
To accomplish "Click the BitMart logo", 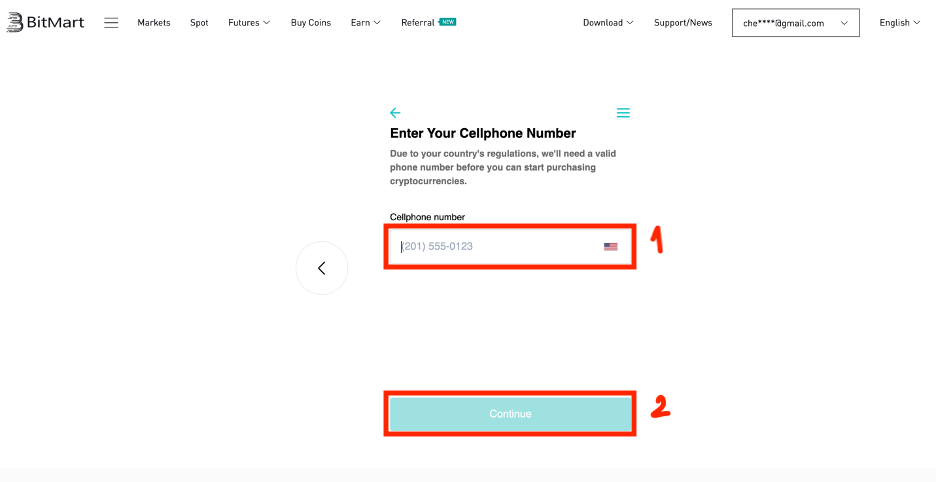I will 46,22.
